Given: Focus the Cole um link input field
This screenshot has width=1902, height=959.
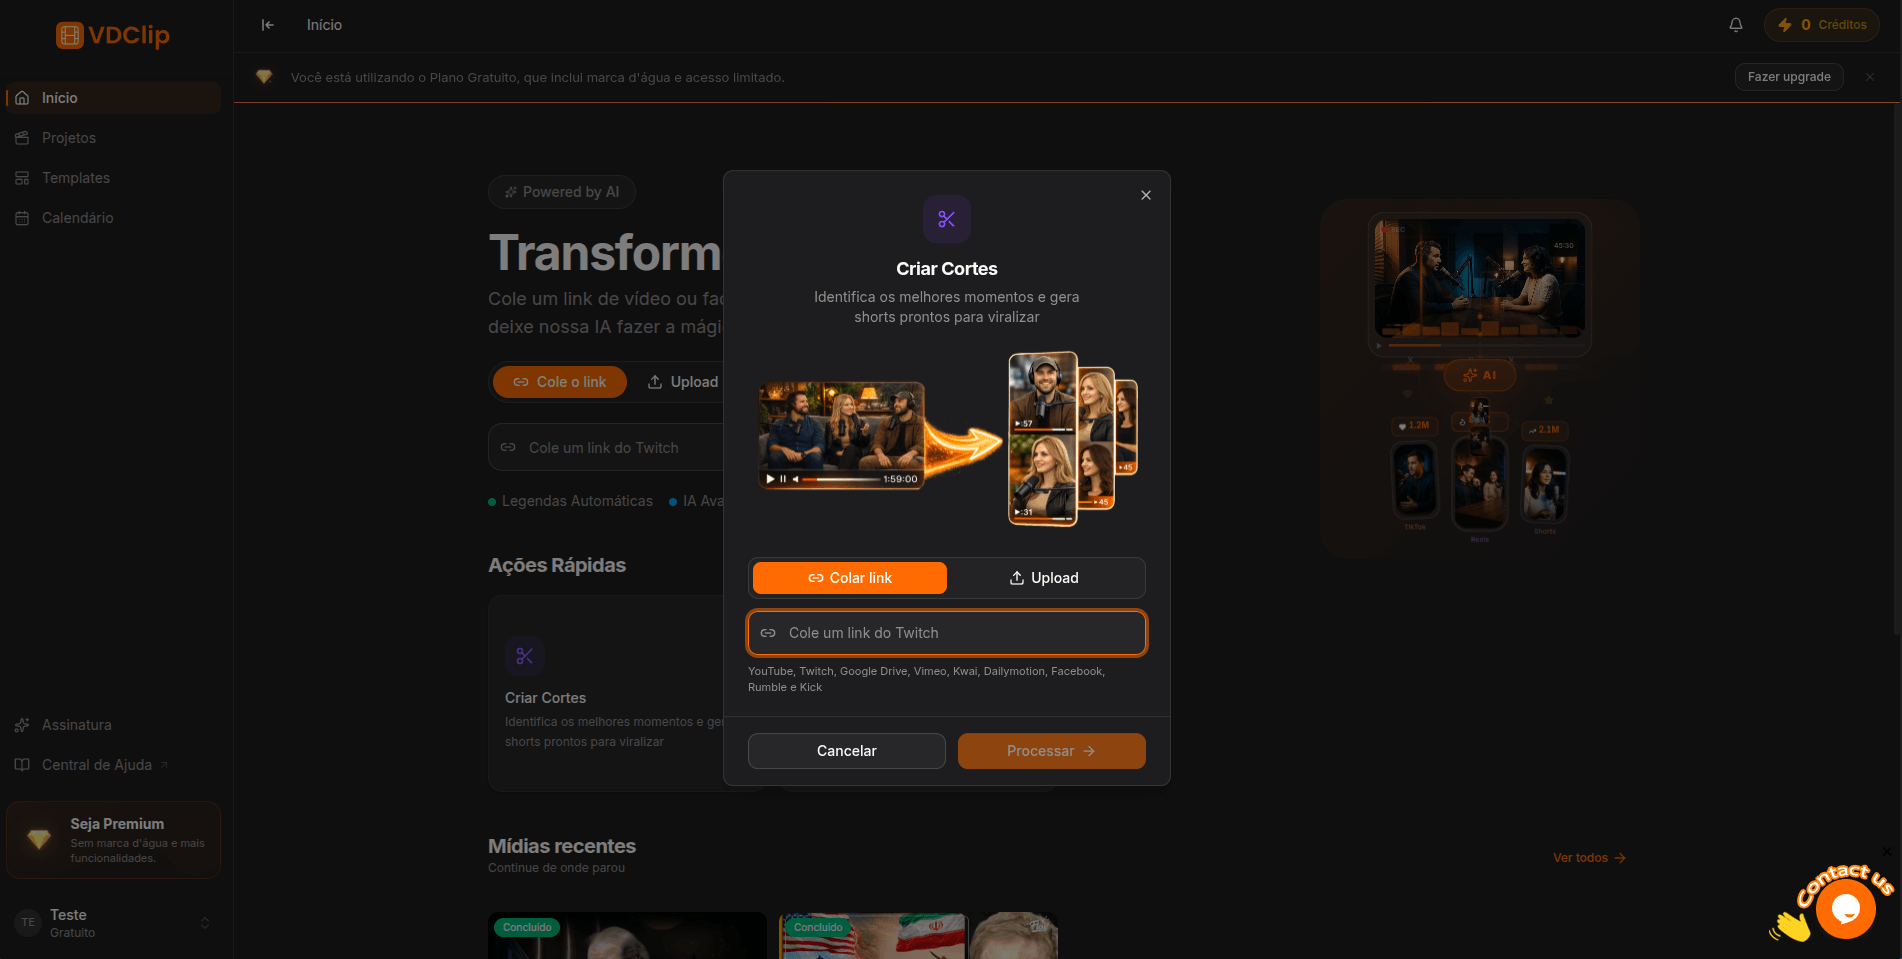Looking at the screenshot, I should click(x=960, y=633).
